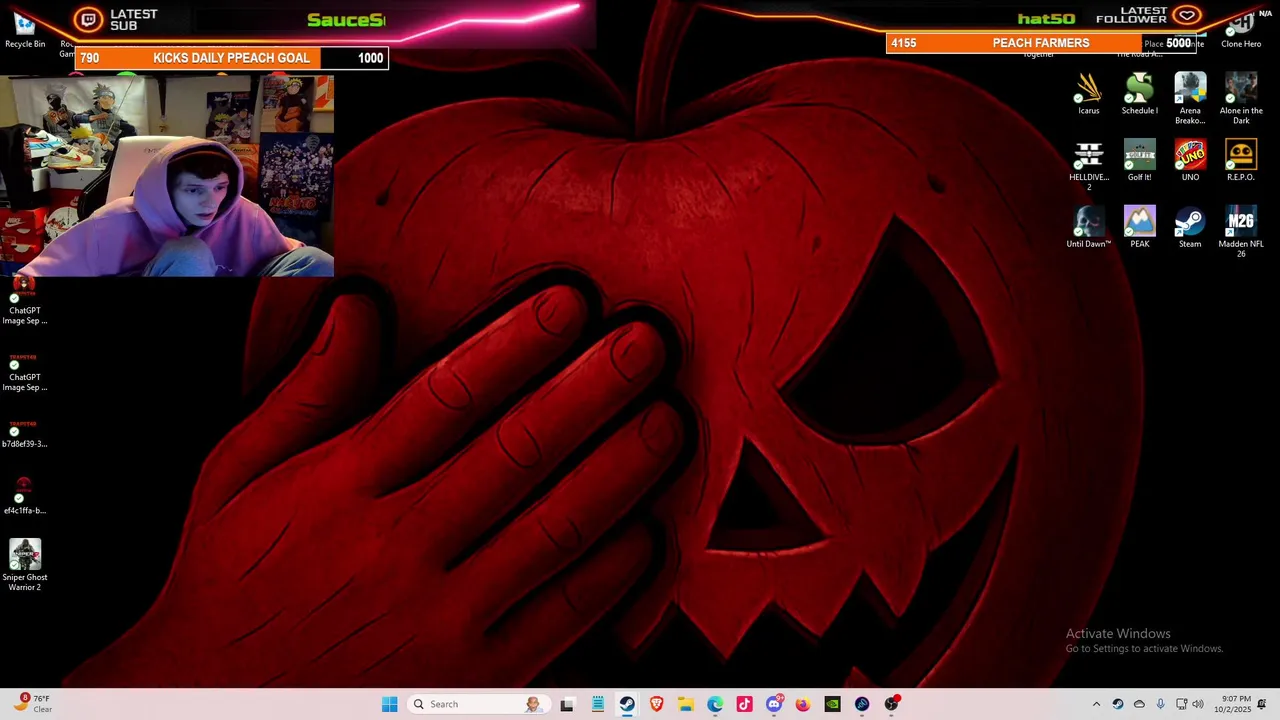Open the volume speaker tray icon
Screen dimensions: 1280x720
pyautogui.click(x=1198, y=704)
